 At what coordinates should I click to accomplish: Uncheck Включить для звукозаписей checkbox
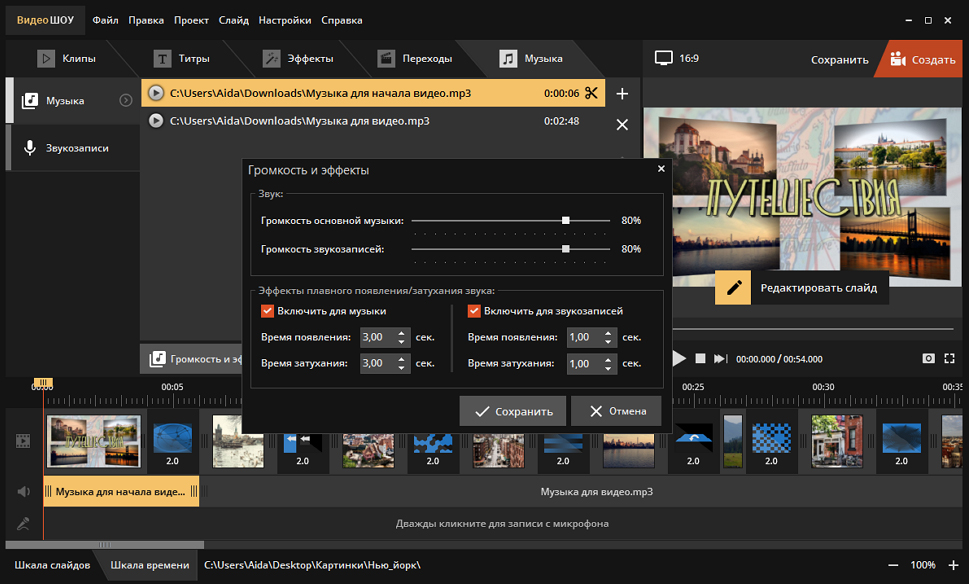tap(474, 311)
